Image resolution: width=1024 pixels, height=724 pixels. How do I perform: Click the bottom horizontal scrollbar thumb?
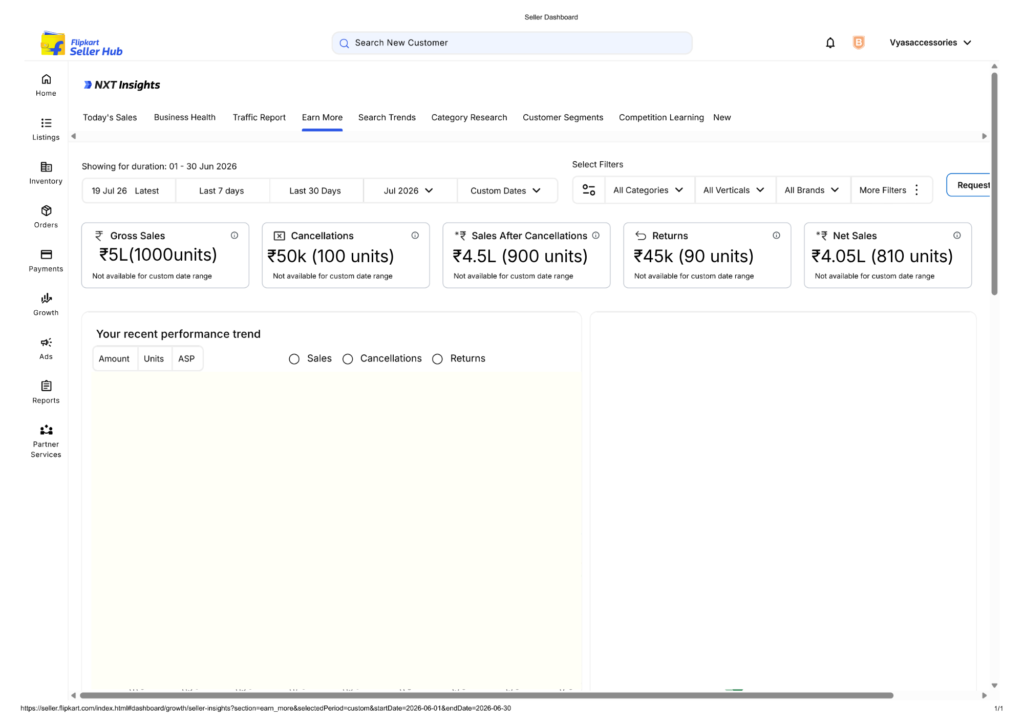click(487, 696)
